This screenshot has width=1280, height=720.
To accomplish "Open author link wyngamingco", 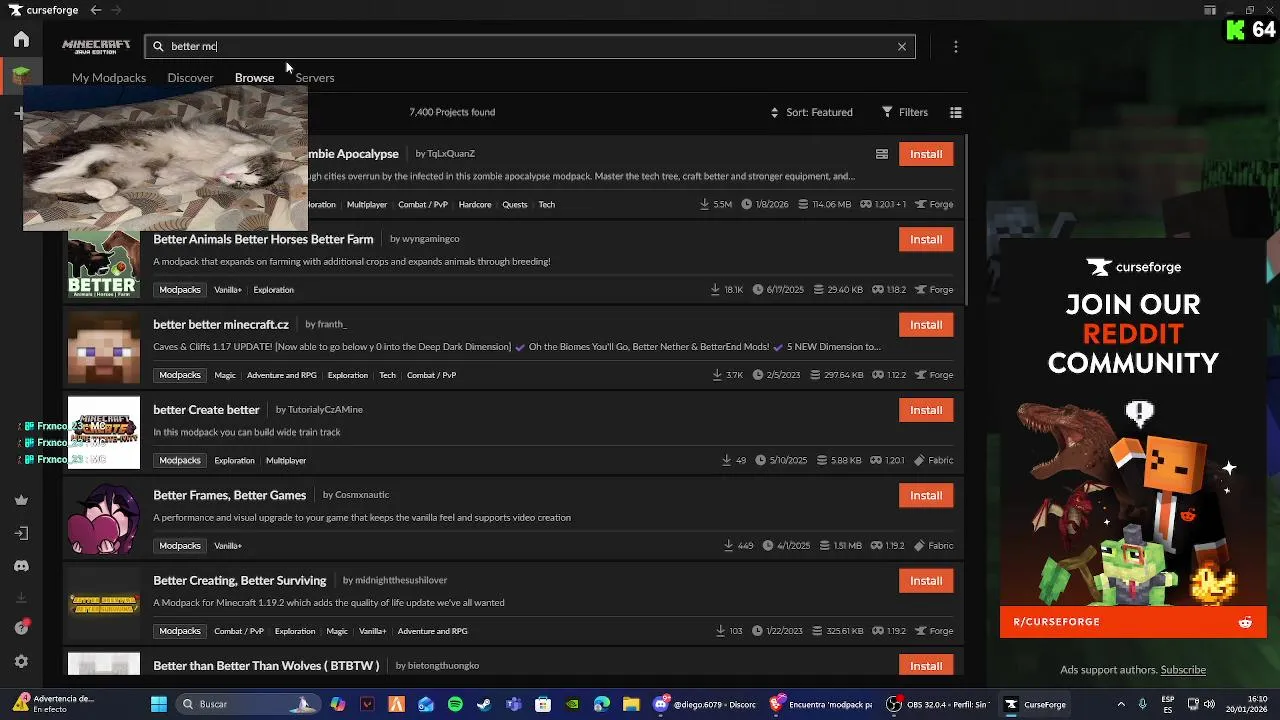I will [x=431, y=239].
